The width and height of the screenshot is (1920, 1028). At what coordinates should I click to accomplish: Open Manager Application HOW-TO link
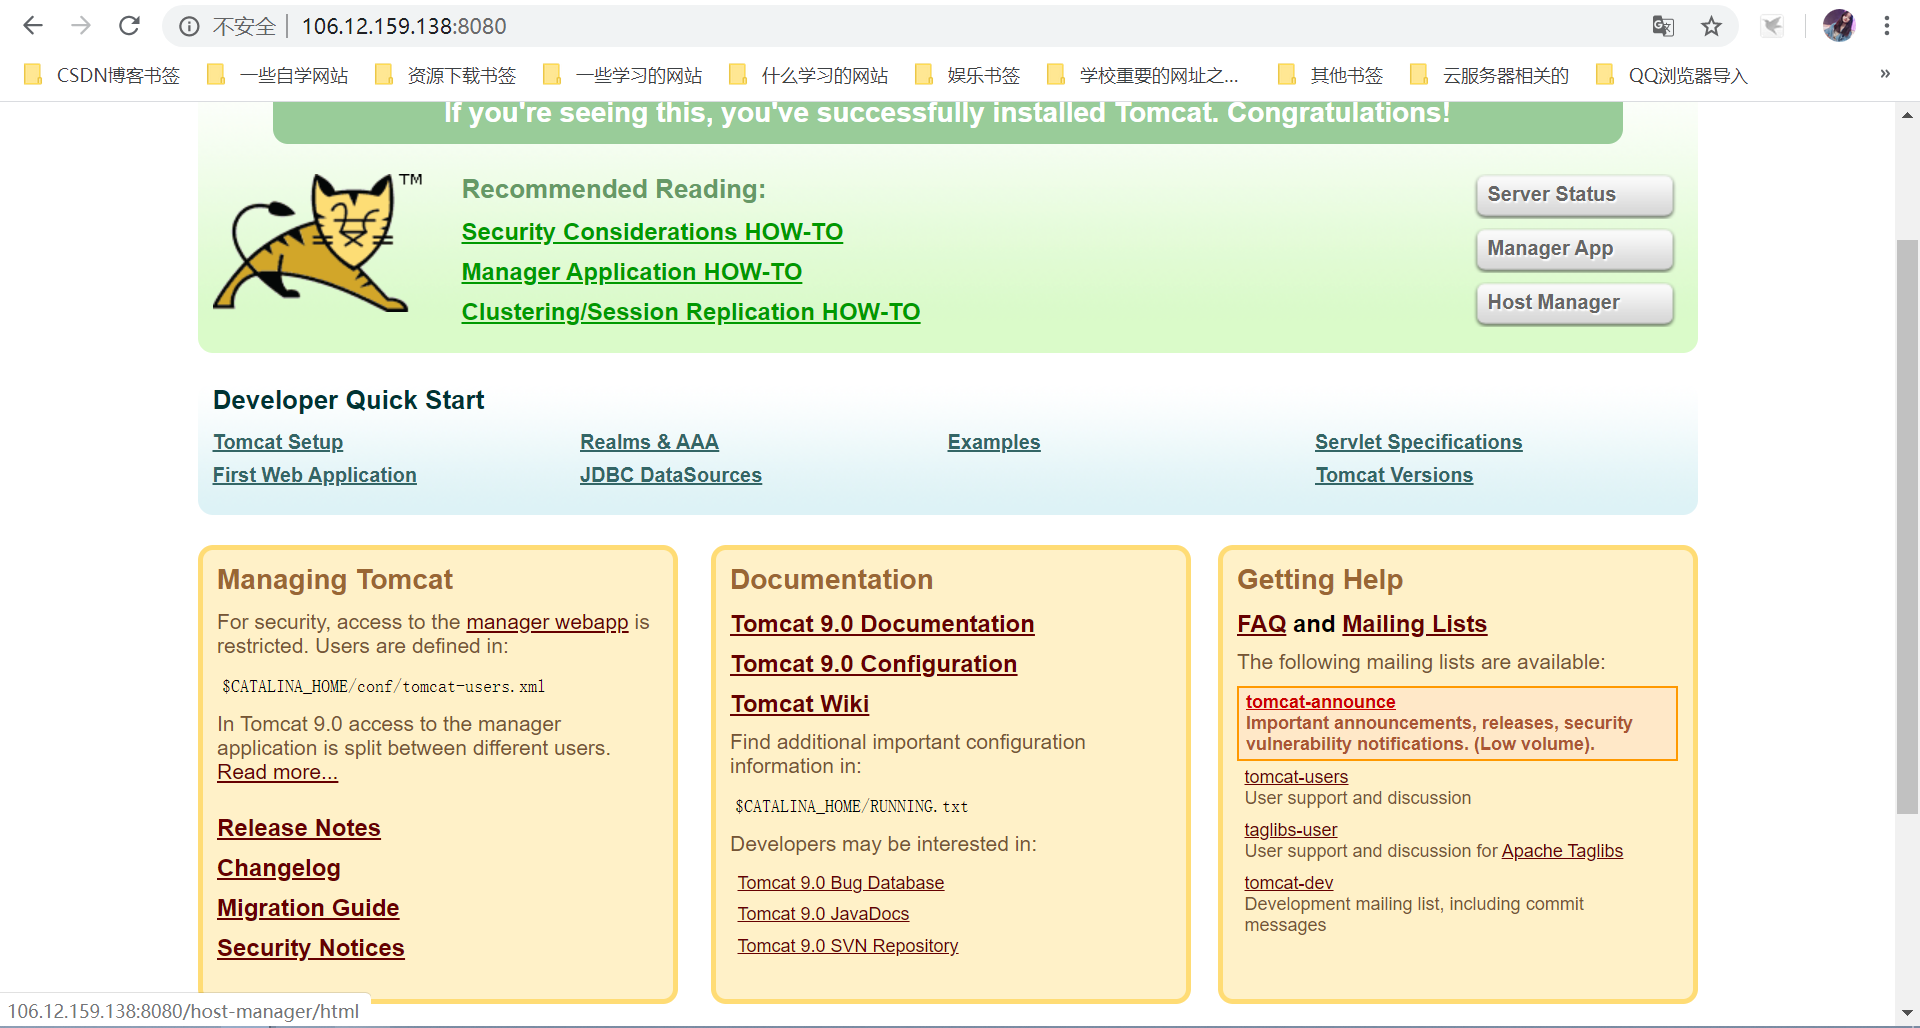click(631, 272)
